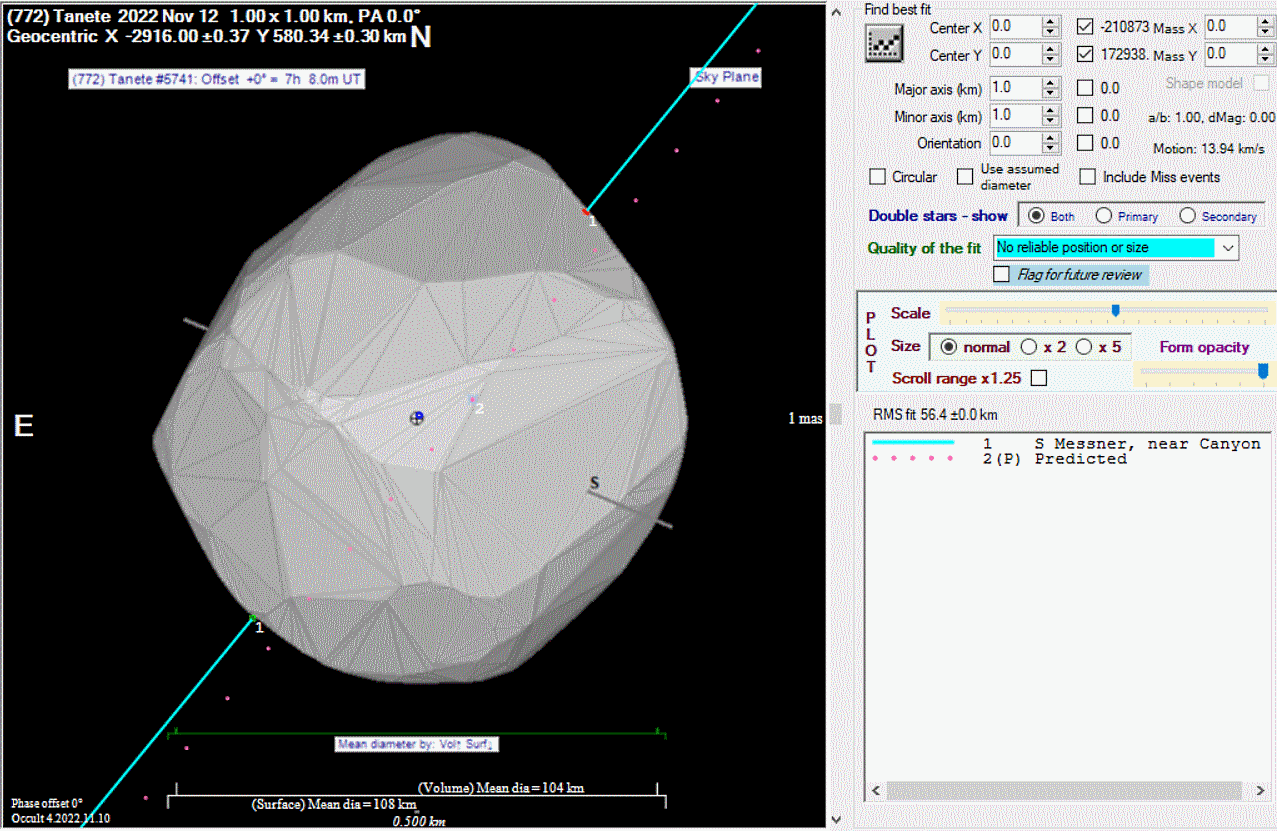This screenshot has width=1277, height=831.
Task: Select the S Messner, near Canyon legend entry
Action: pos(1146,444)
